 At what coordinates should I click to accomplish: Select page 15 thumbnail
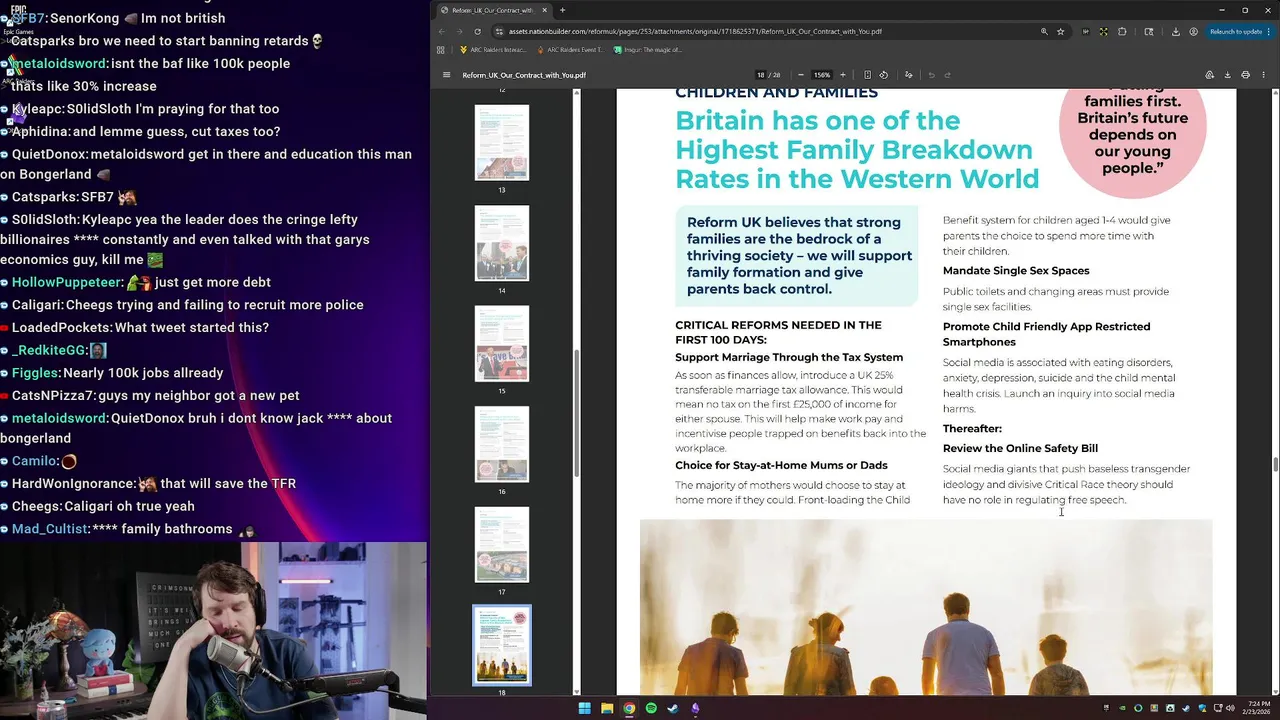pyautogui.click(x=502, y=344)
